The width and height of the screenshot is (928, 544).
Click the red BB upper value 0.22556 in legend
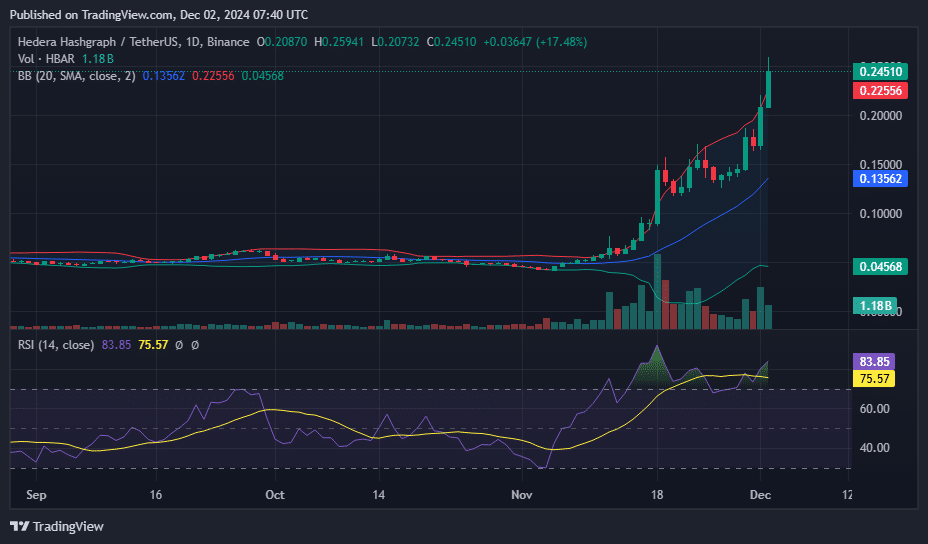coord(213,76)
